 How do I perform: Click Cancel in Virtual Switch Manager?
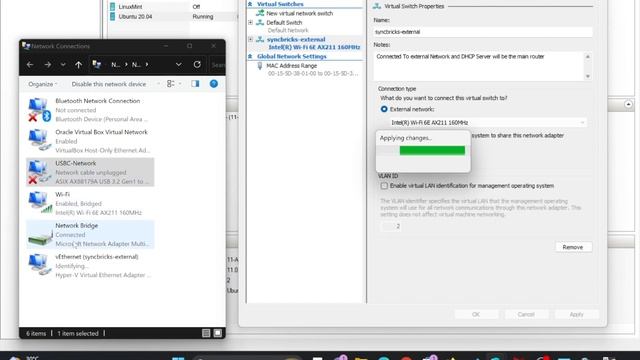[526, 314]
